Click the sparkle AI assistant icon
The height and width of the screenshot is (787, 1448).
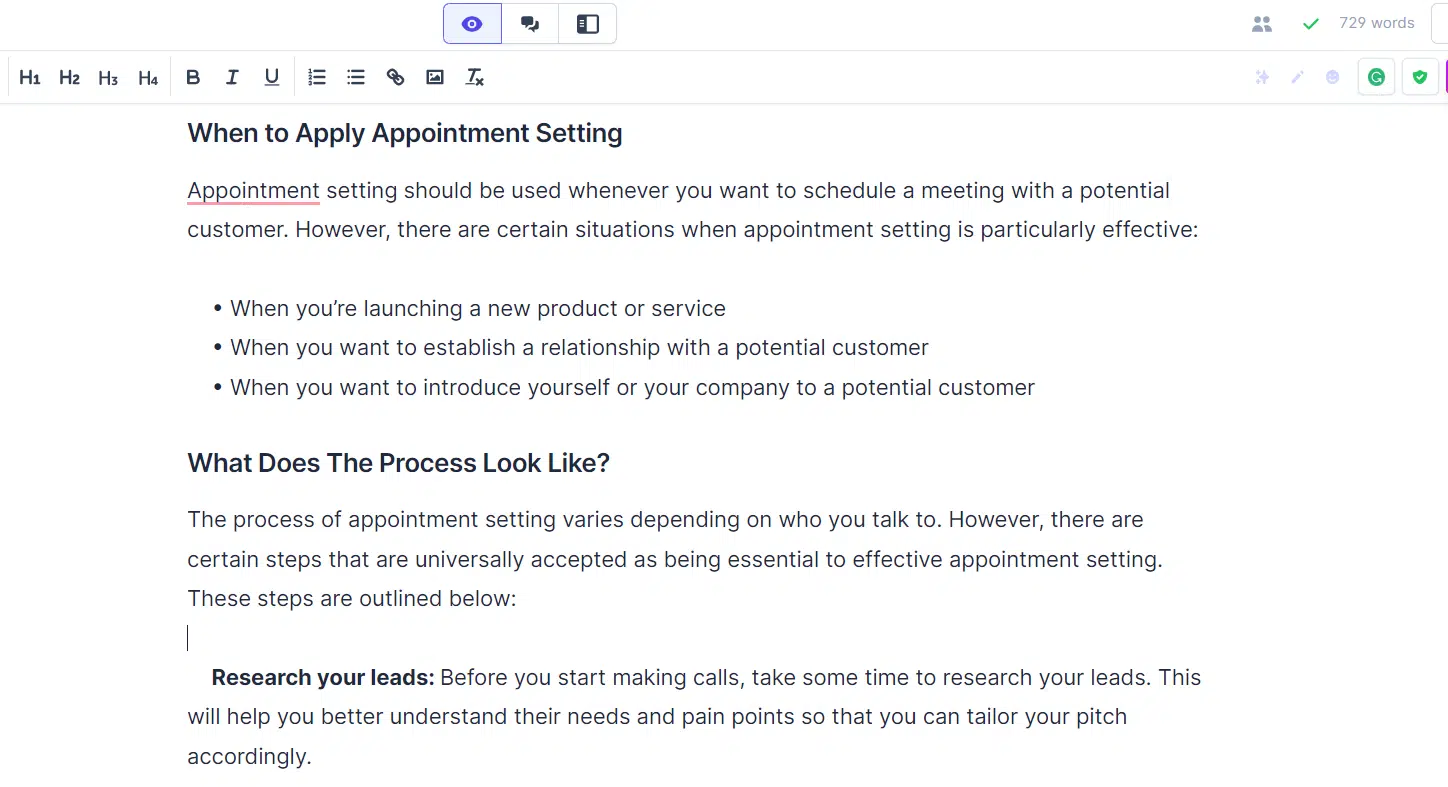coord(1262,77)
